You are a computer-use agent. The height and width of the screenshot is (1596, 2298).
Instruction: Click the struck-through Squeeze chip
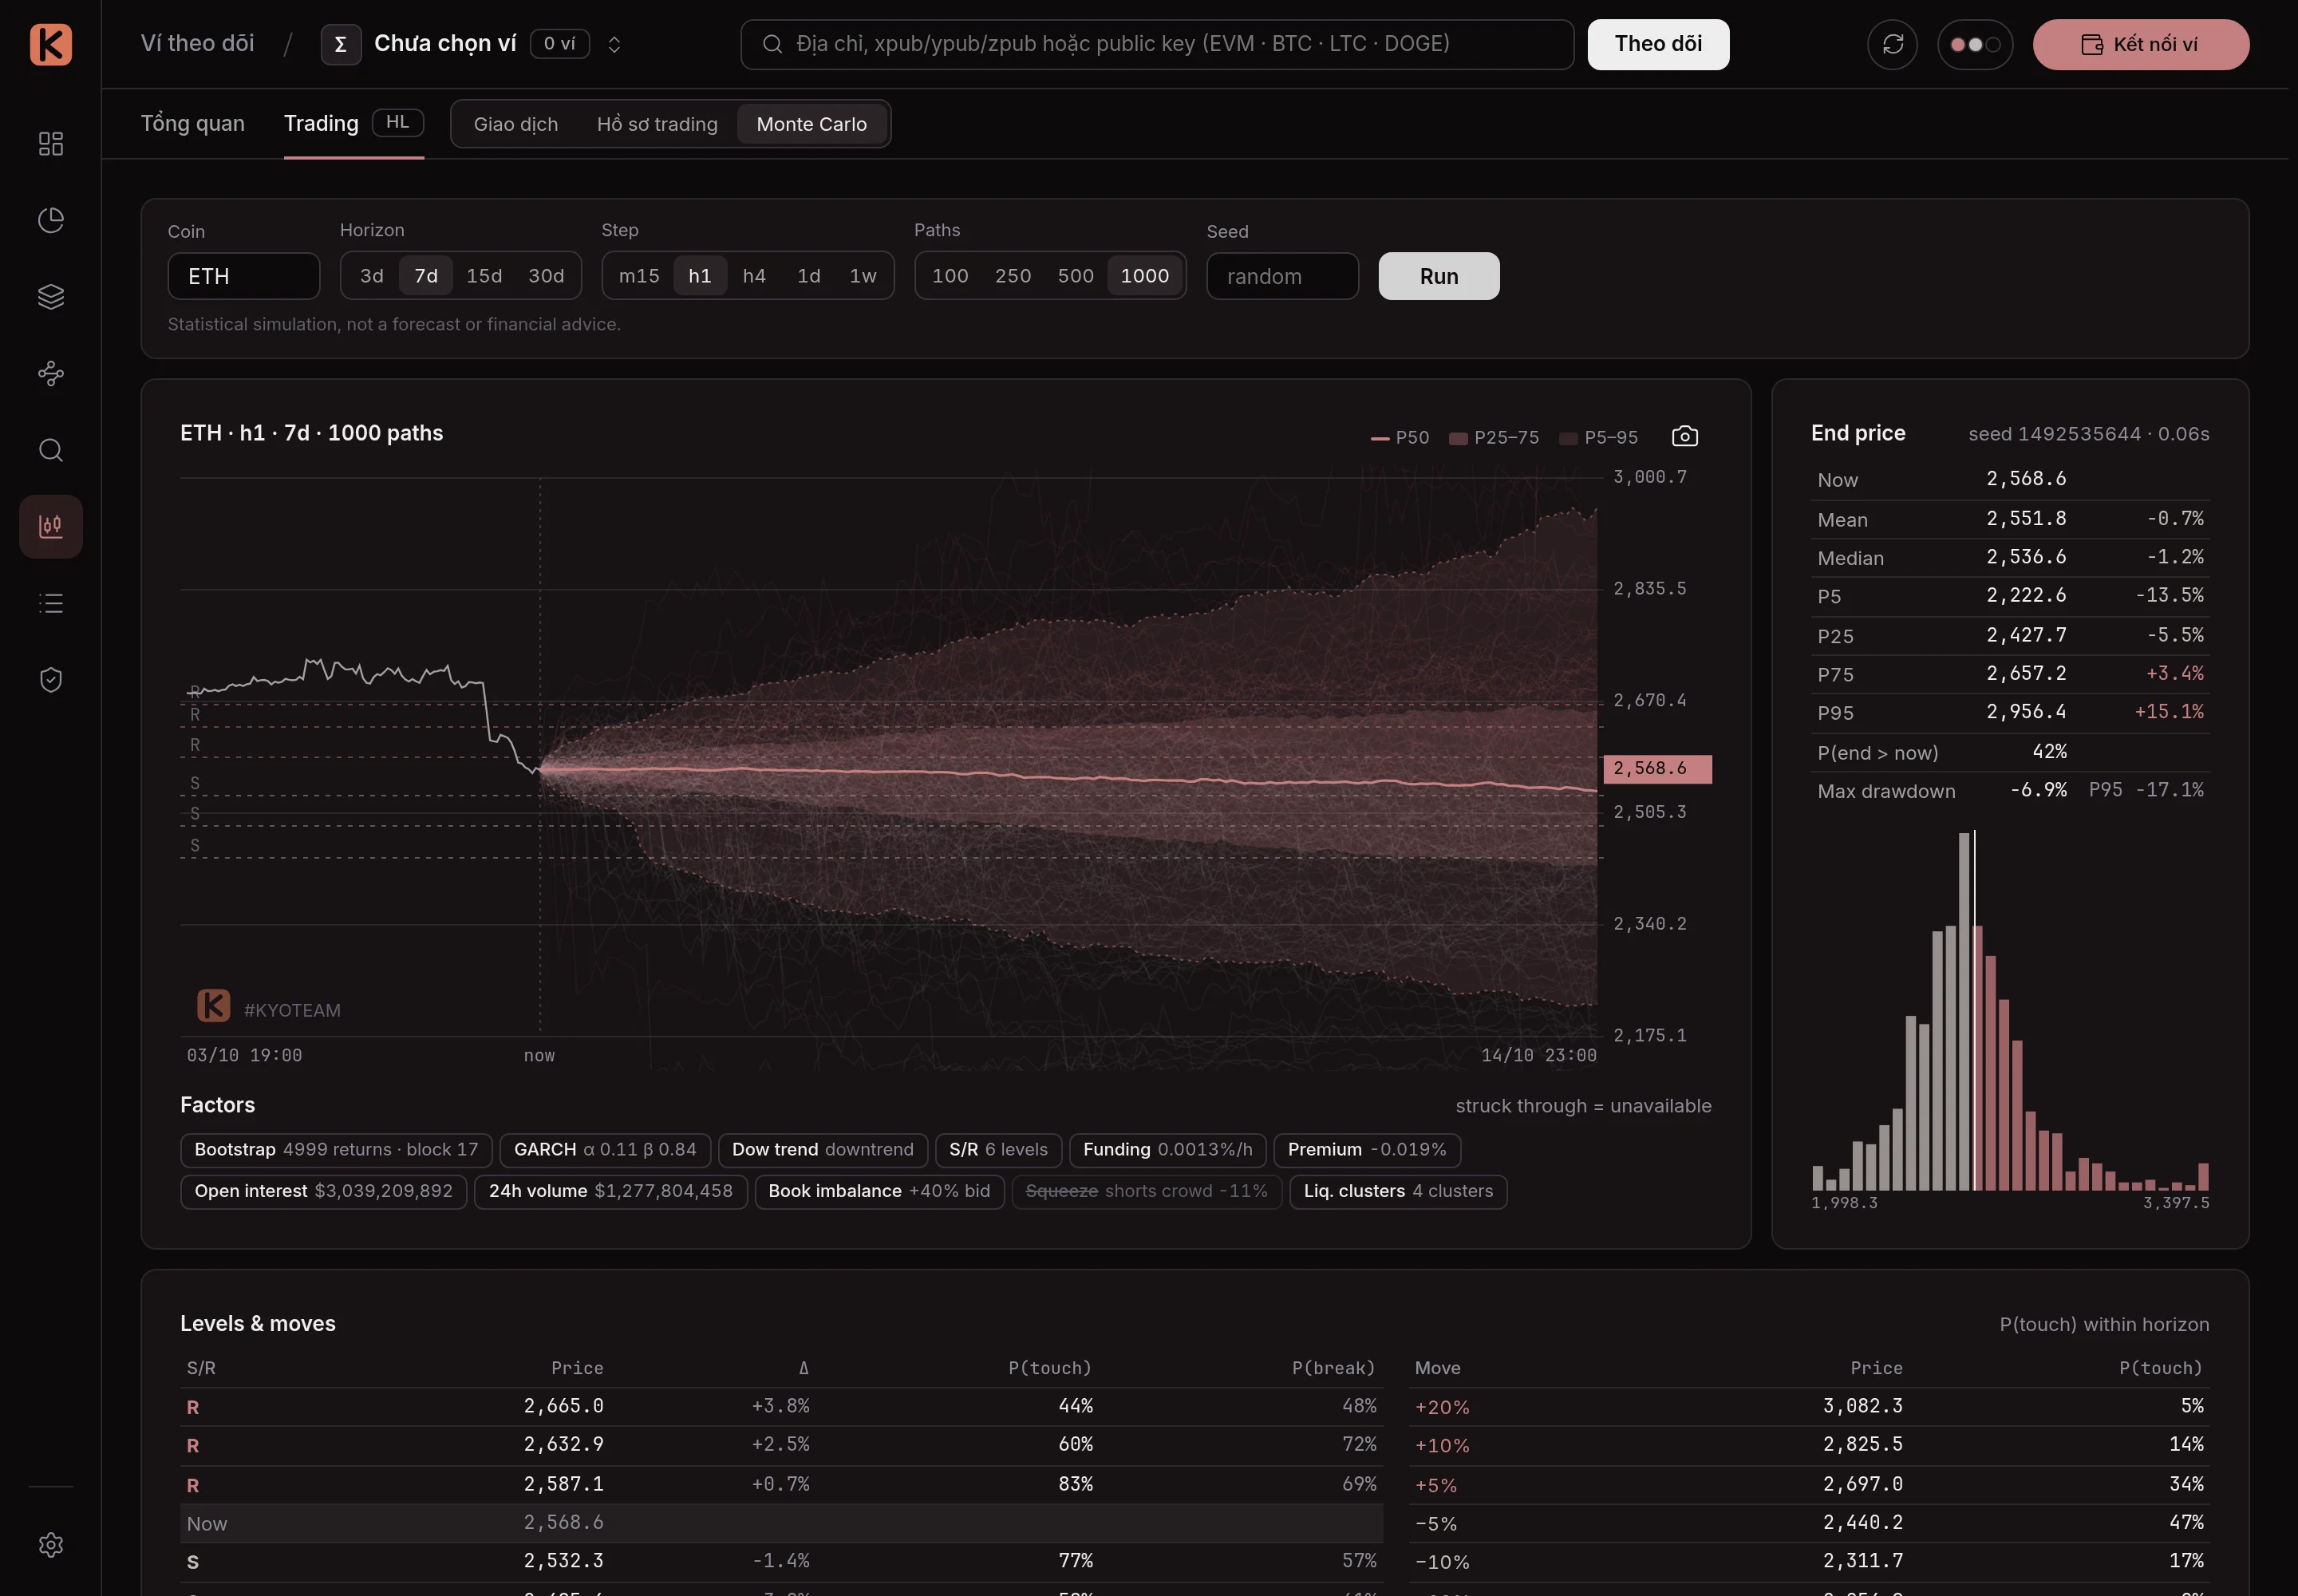pyautogui.click(x=1147, y=1191)
